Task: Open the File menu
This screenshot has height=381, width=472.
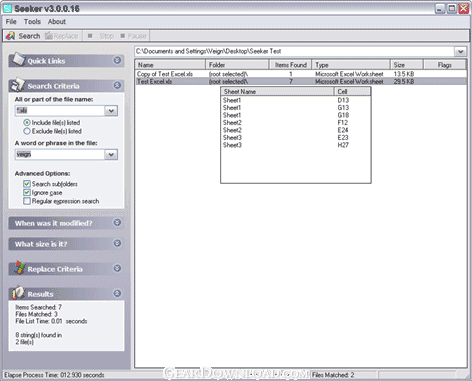Action: 11,22
